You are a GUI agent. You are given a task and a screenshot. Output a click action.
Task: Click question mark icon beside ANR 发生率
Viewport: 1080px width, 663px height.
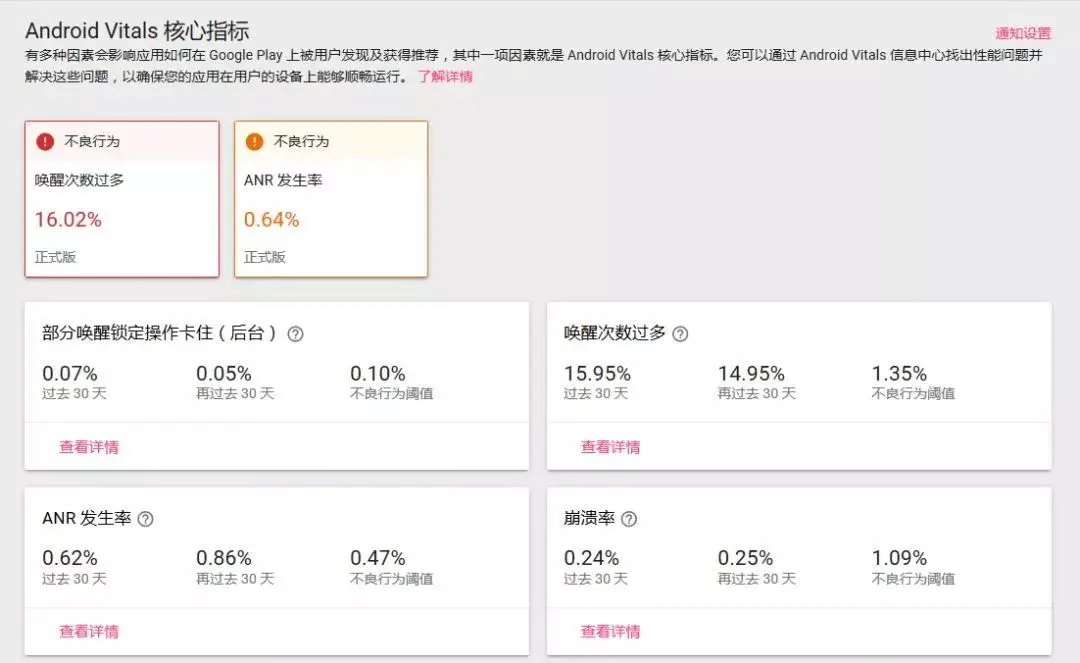point(145,519)
